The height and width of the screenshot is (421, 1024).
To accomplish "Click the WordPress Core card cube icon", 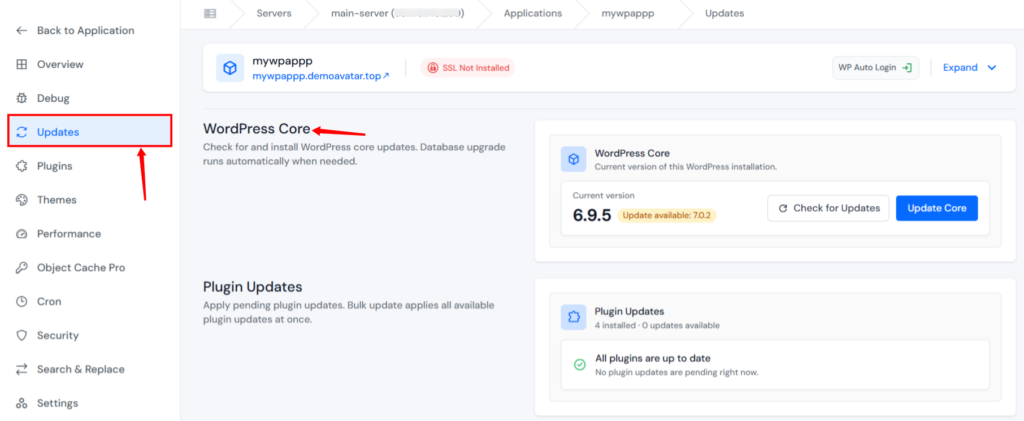I will (573, 159).
